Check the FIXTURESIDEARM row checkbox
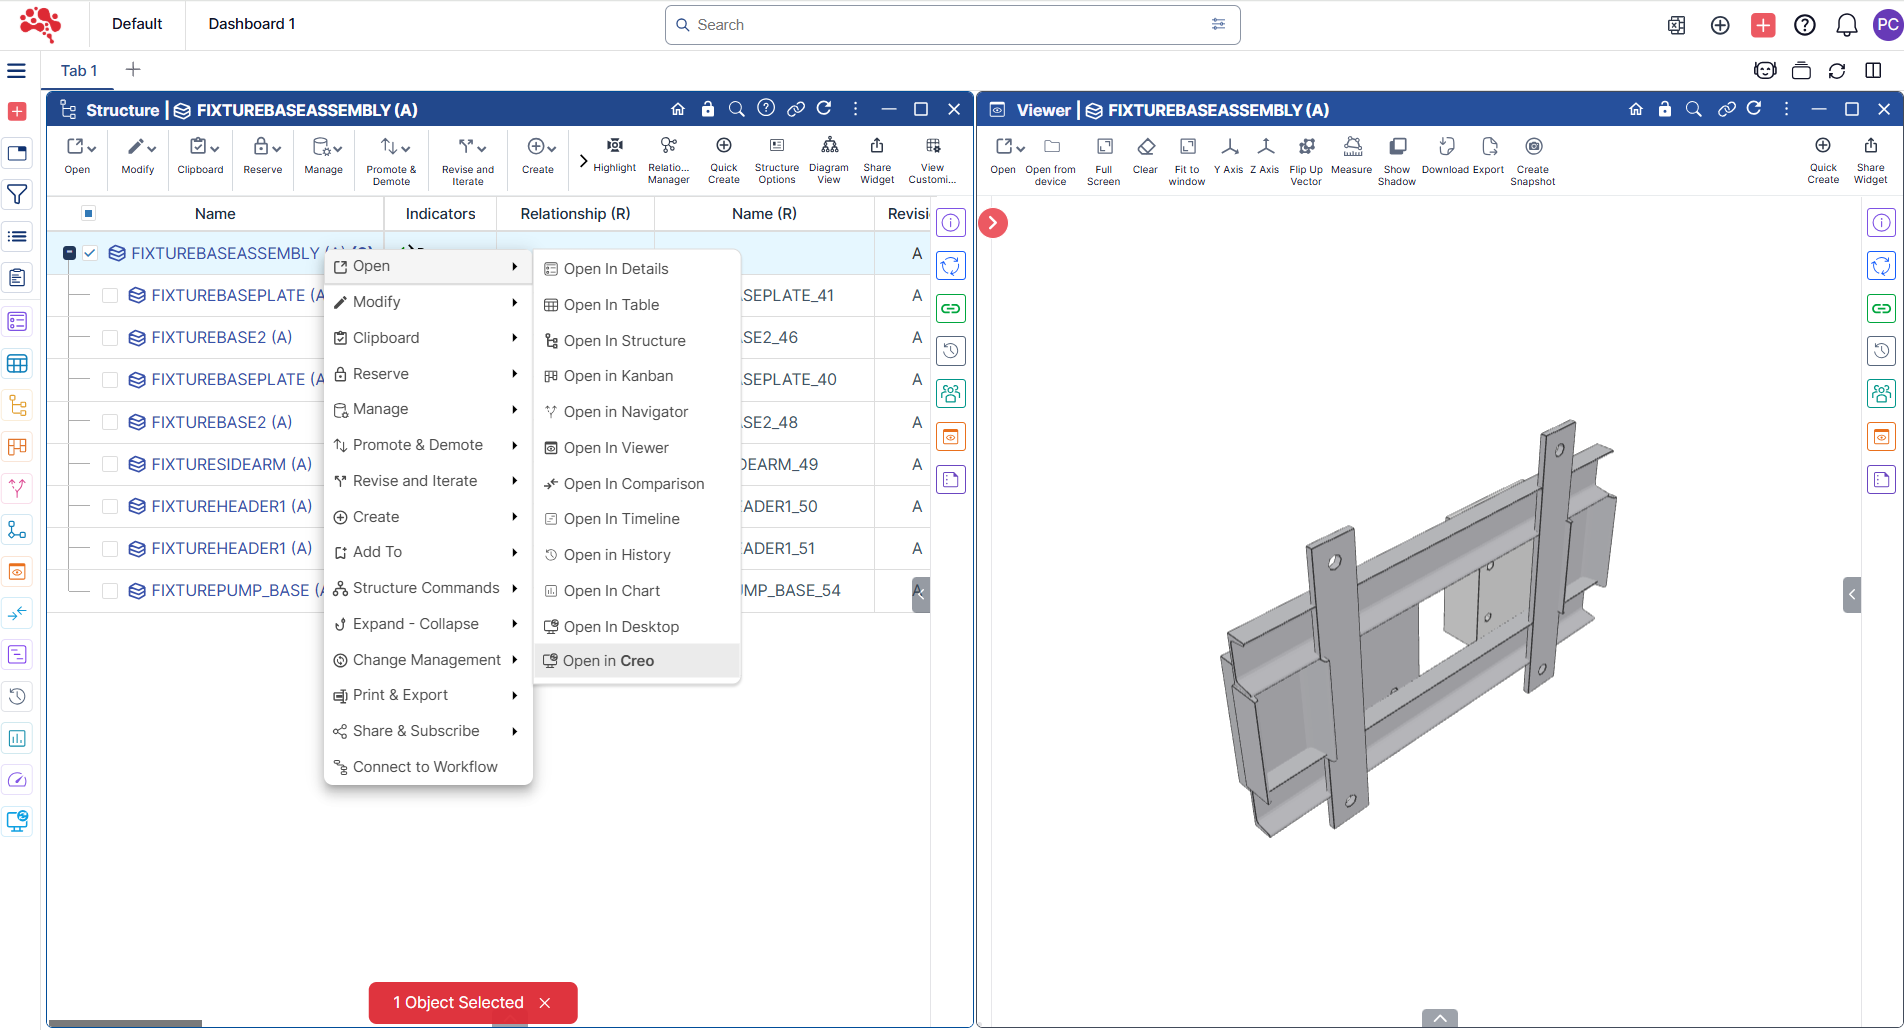The width and height of the screenshot is (1904, 1030). 110,464
